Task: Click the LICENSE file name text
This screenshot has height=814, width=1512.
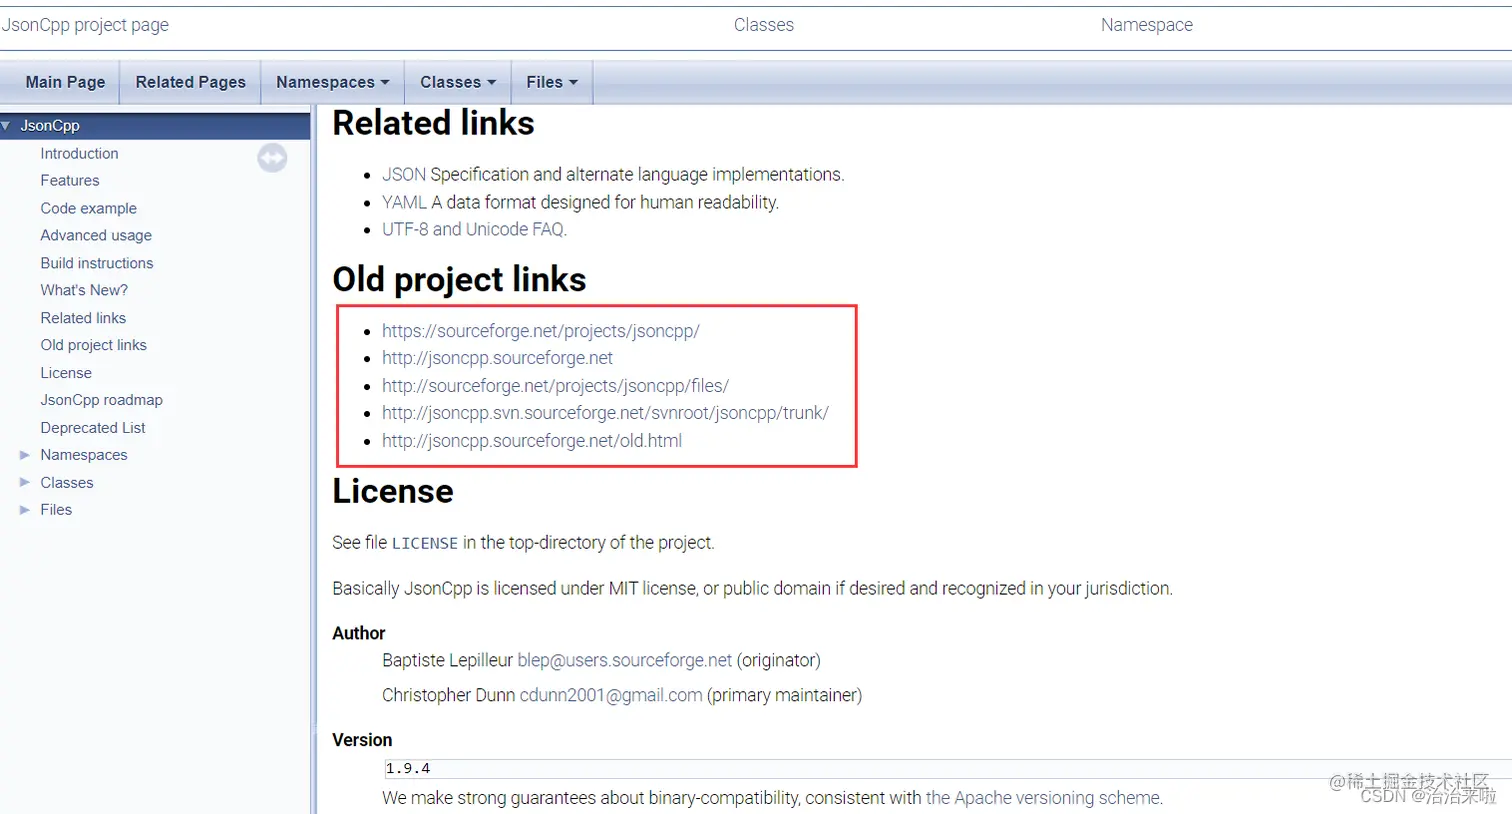Action: coord(425,544)
